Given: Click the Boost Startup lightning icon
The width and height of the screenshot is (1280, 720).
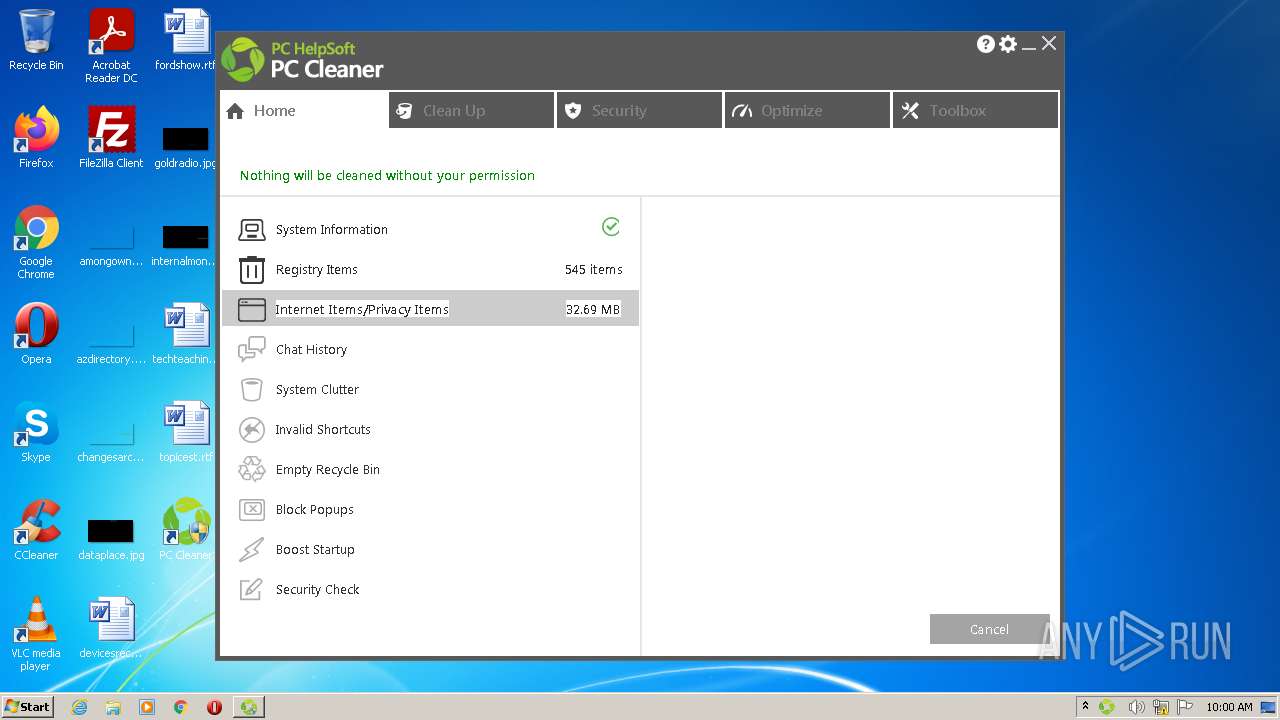Looking at the screenshot, I should point(252,550).
